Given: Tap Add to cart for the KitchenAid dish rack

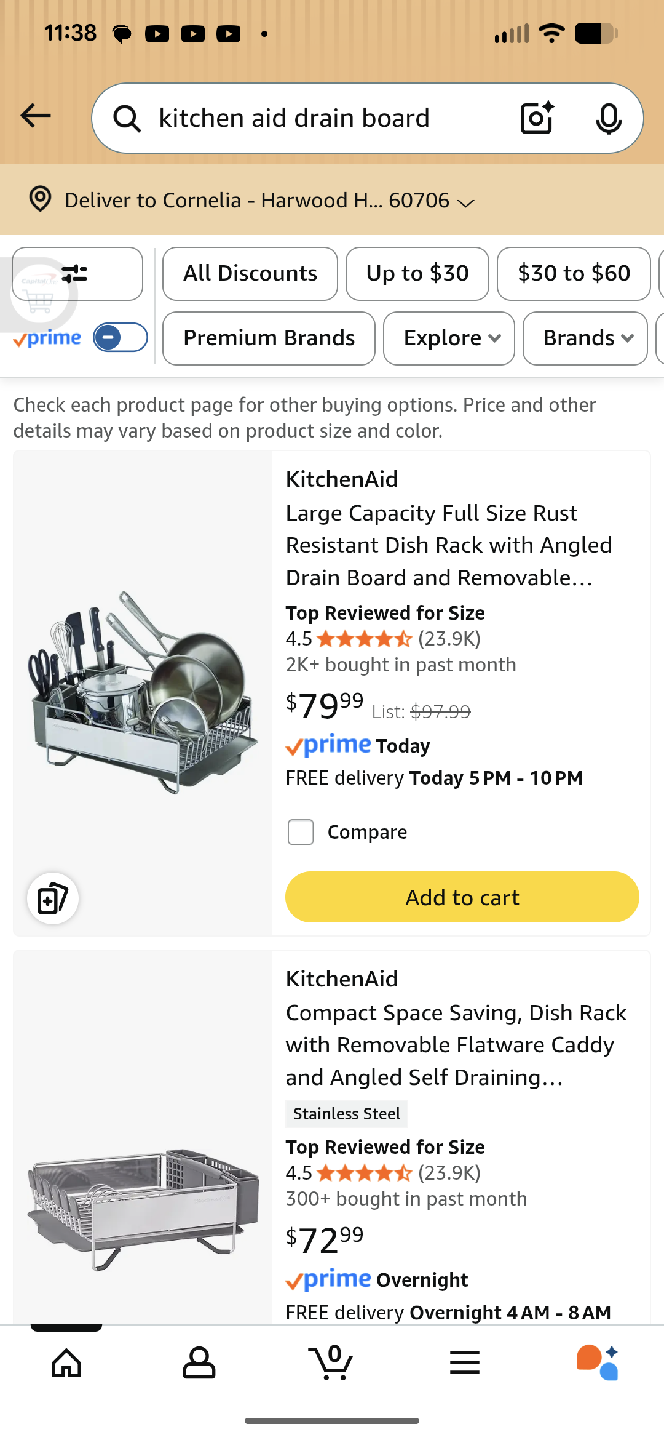Looking at the screenshot, I should (x=461, y=897).
